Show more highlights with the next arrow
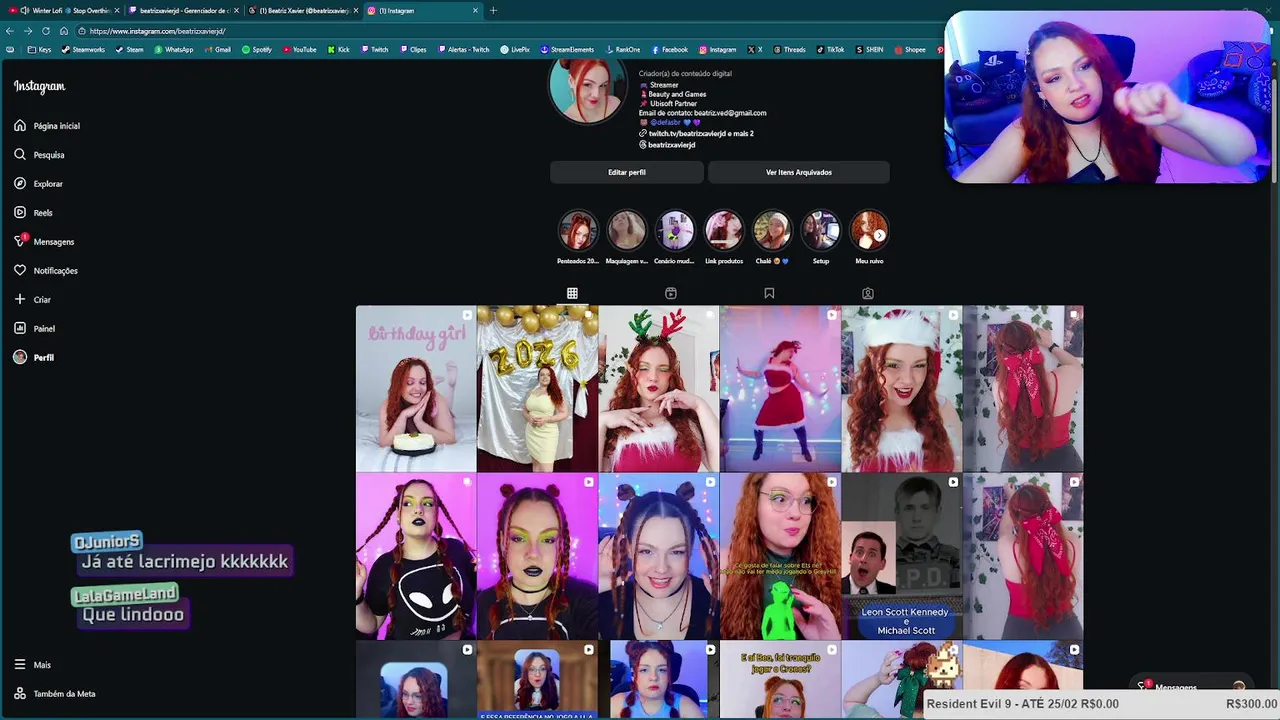This screenshot has height=720, width=1280. (x=879, y=236)
